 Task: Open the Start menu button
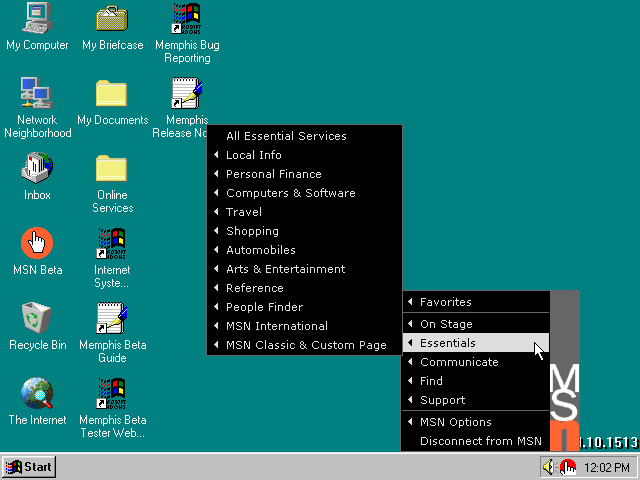coord(29,467)
